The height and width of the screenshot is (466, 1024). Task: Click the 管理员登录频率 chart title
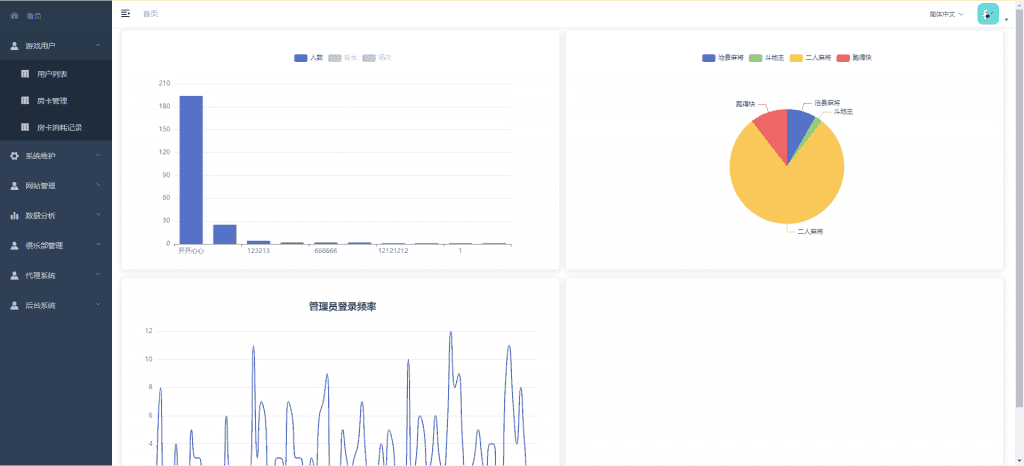(x=342, y=307)
